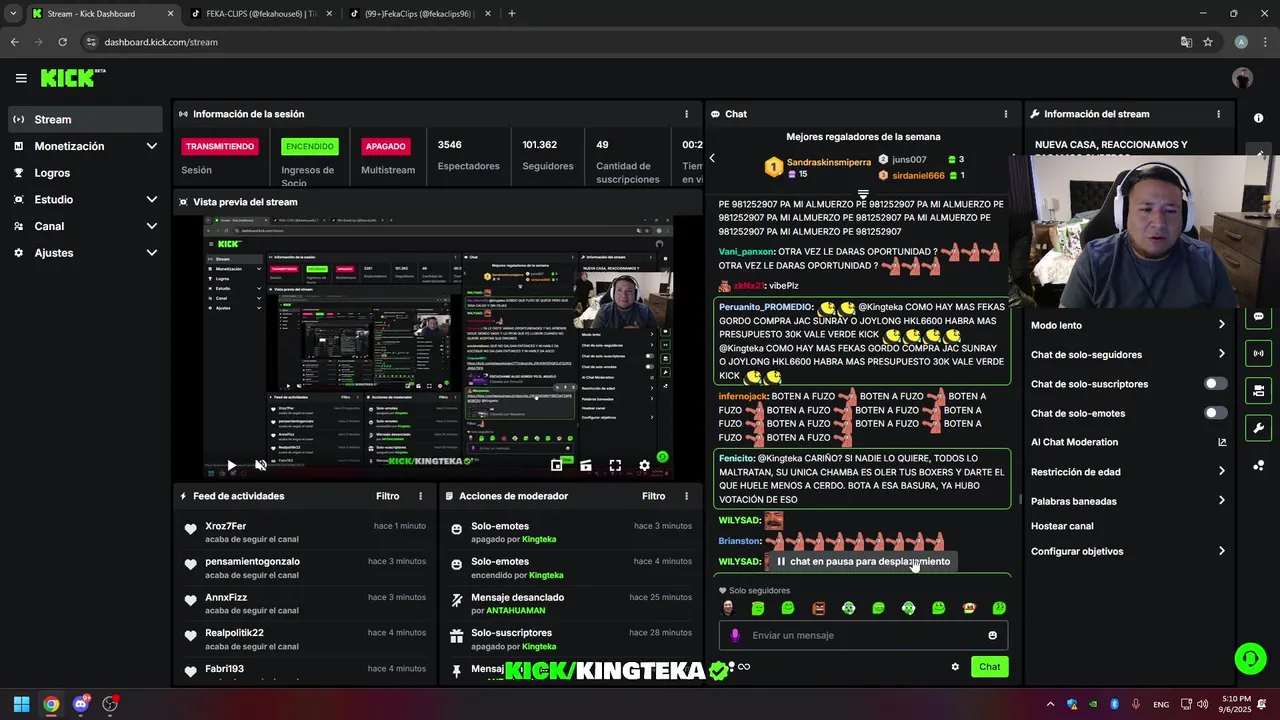This screenshot has height=720, width=1280.
Task: Click the address bar URL
Action: point(161,42)
